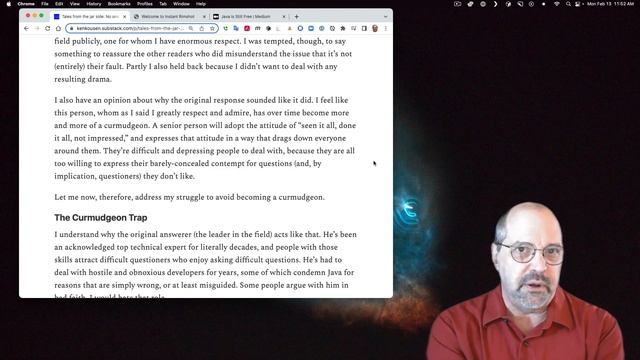Open the Edit menu
The image size is (640, 360).
pos(59,4)
